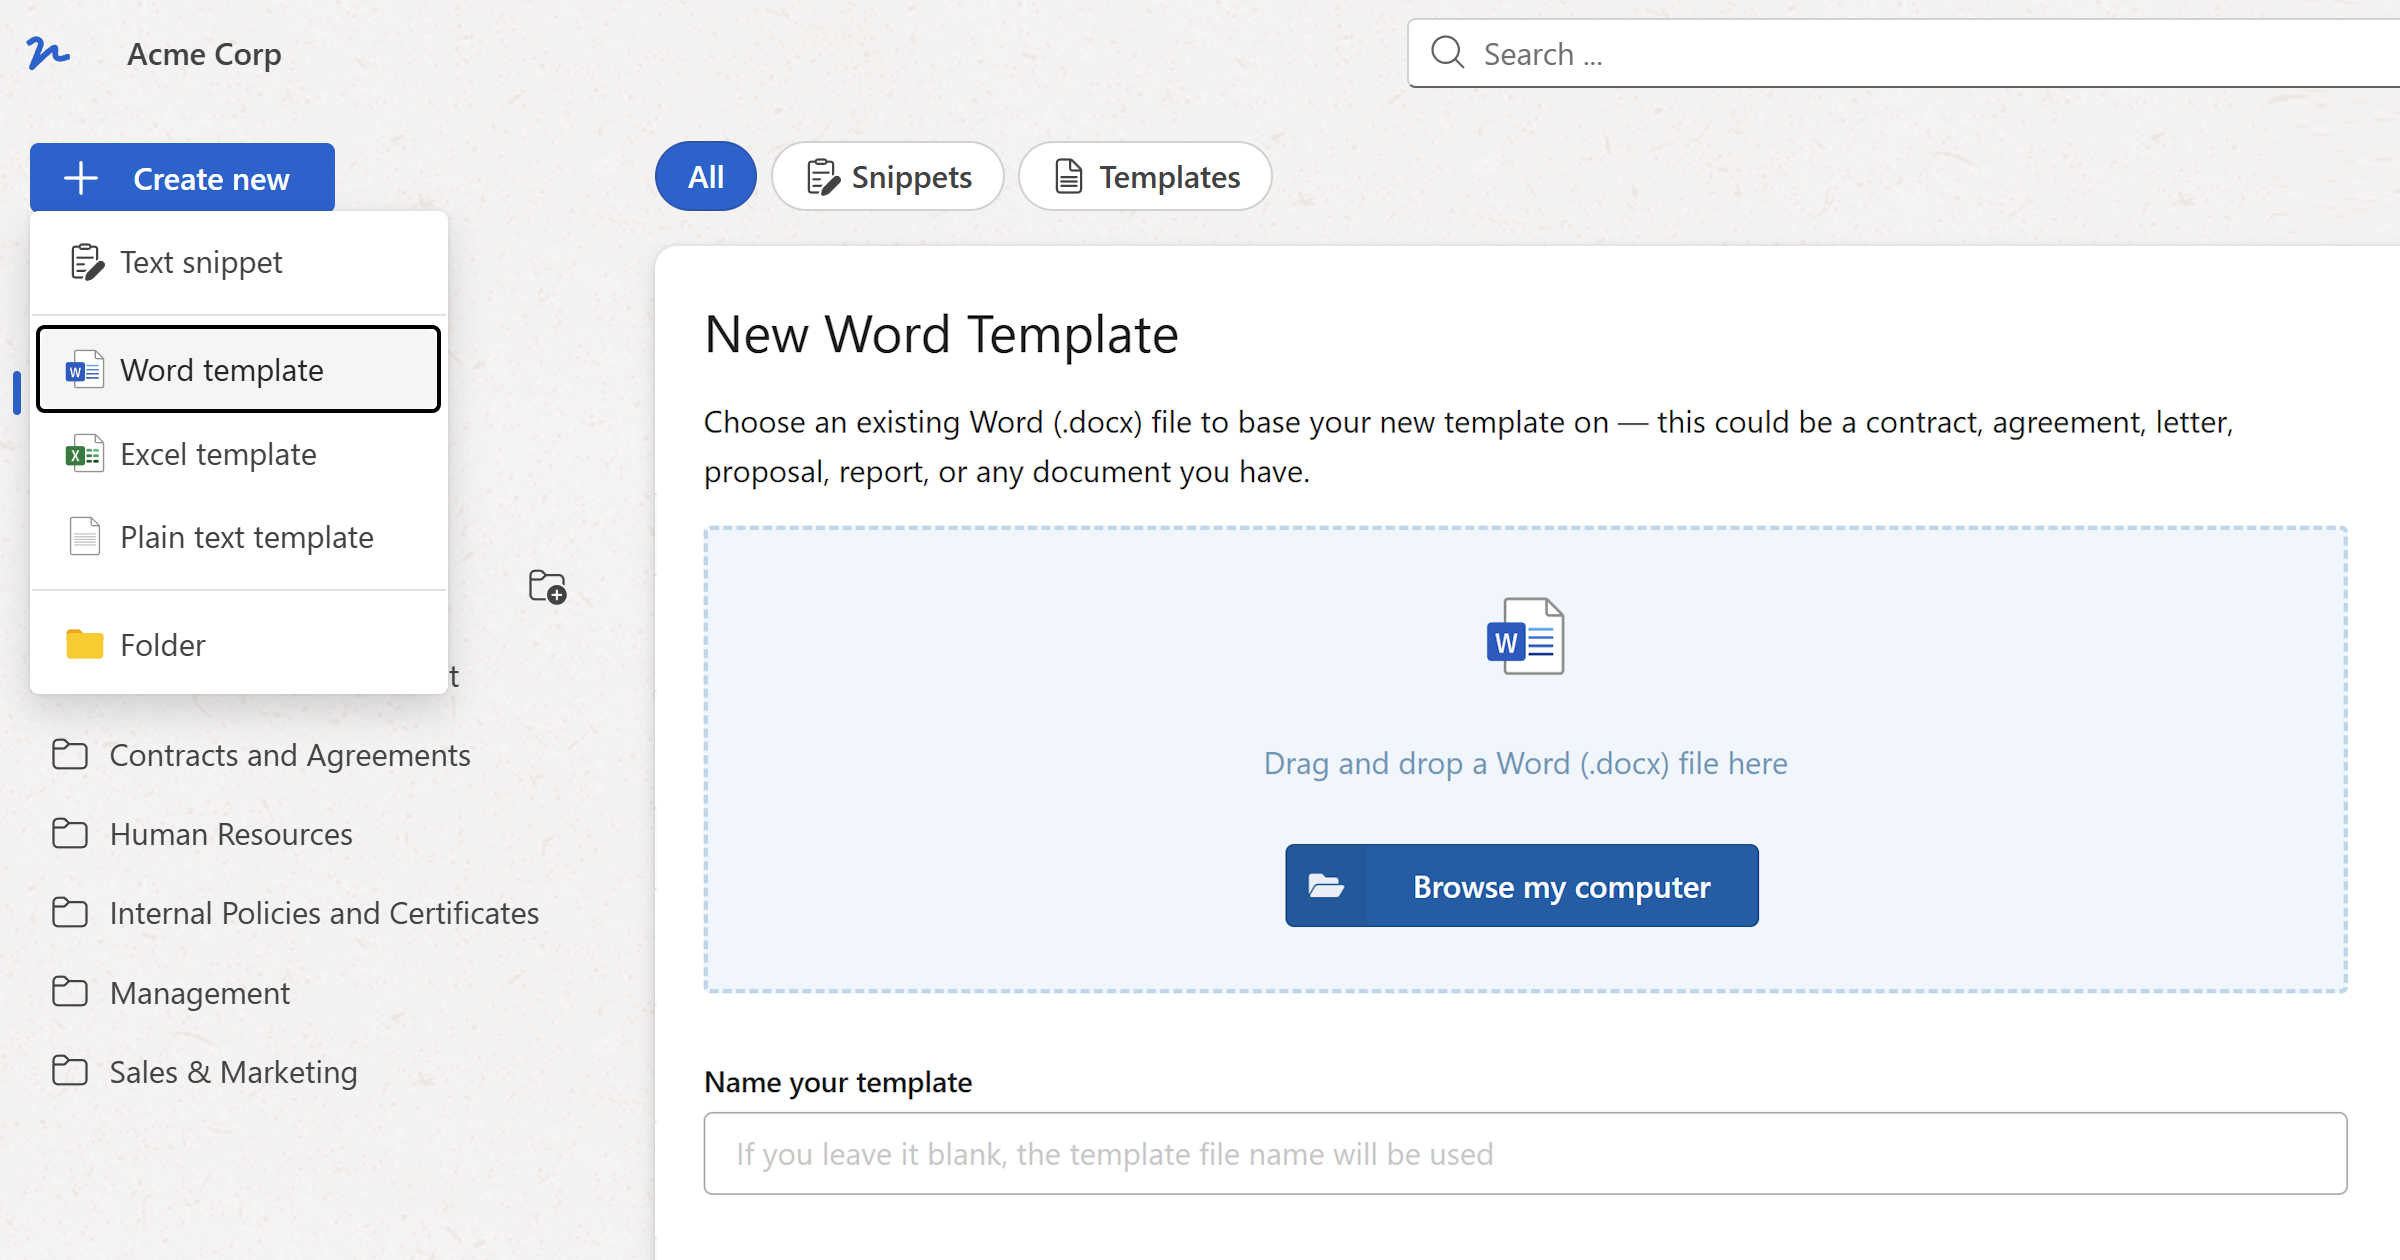Click the yellow Folder icon in the menu
The width and height of the screenshot is (2400, 1260).
point(84,644)
